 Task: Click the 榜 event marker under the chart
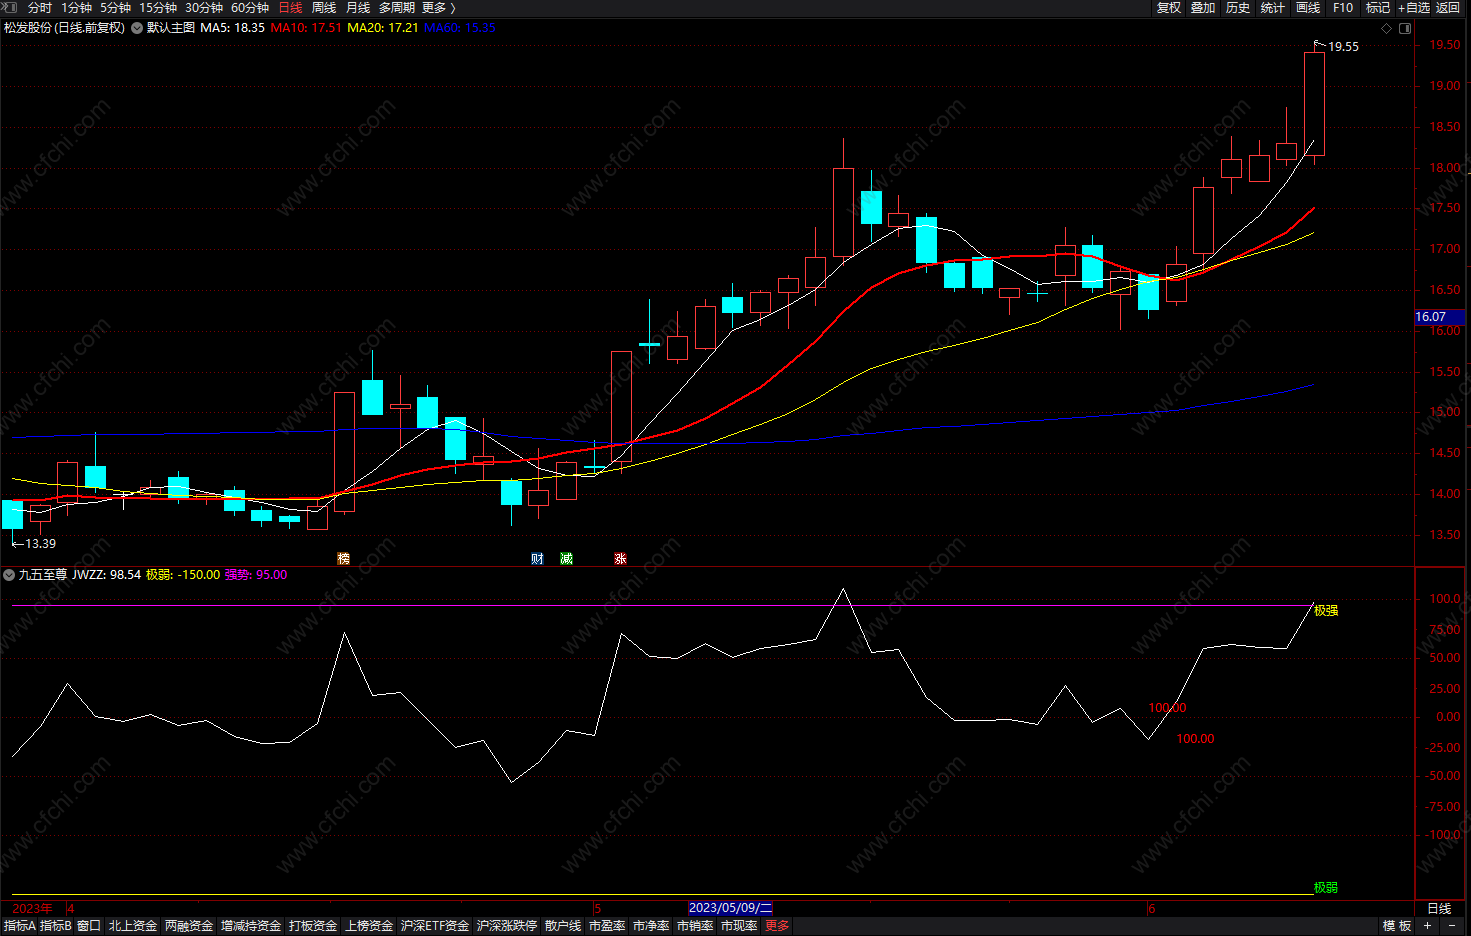pos(344,559)
